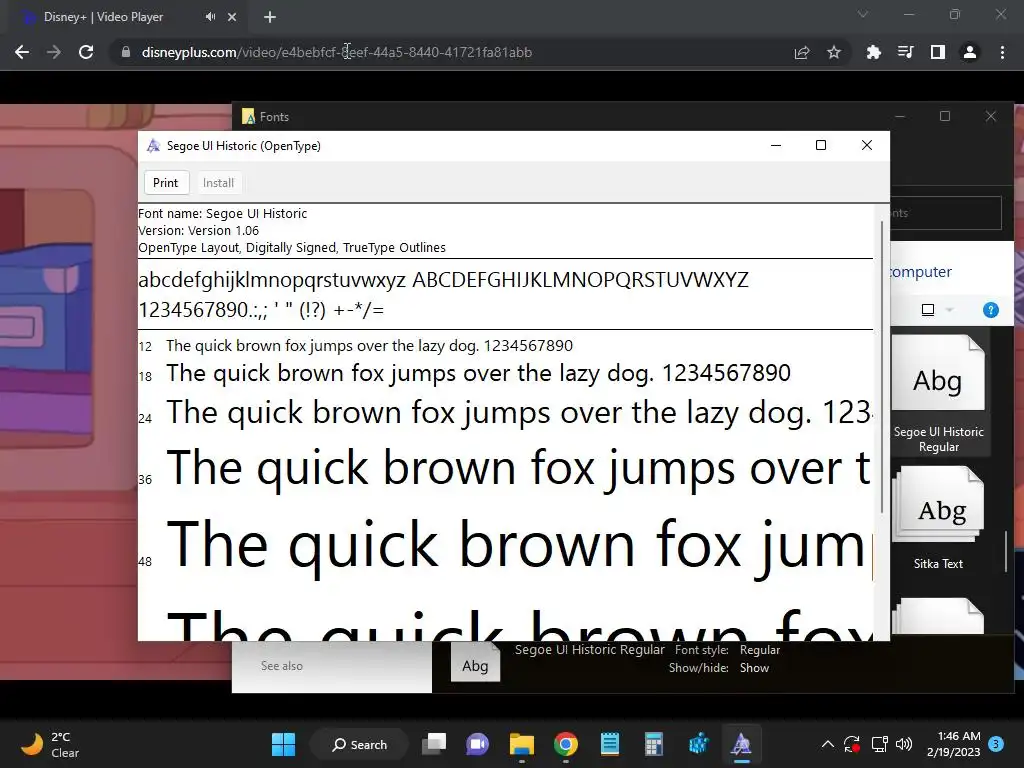1024x768 pixels.
Task: Click the view options icon in Fonts window
Action: pyautogui.click(x=928, y=310)
